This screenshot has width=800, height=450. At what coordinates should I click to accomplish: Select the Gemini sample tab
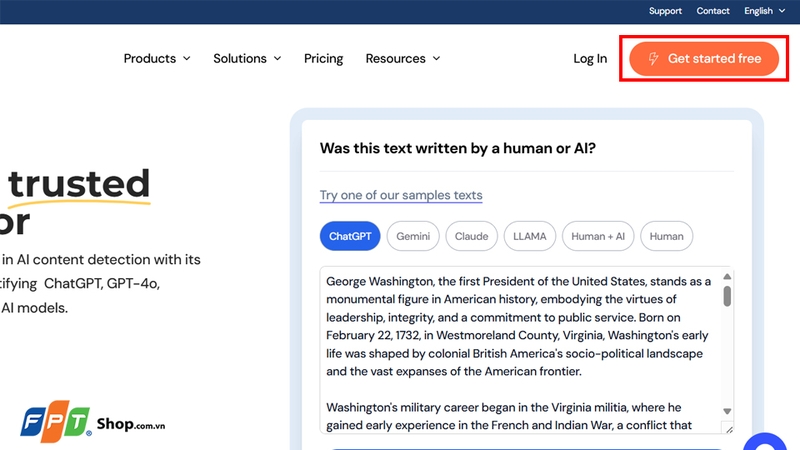[x=413, y=236]
